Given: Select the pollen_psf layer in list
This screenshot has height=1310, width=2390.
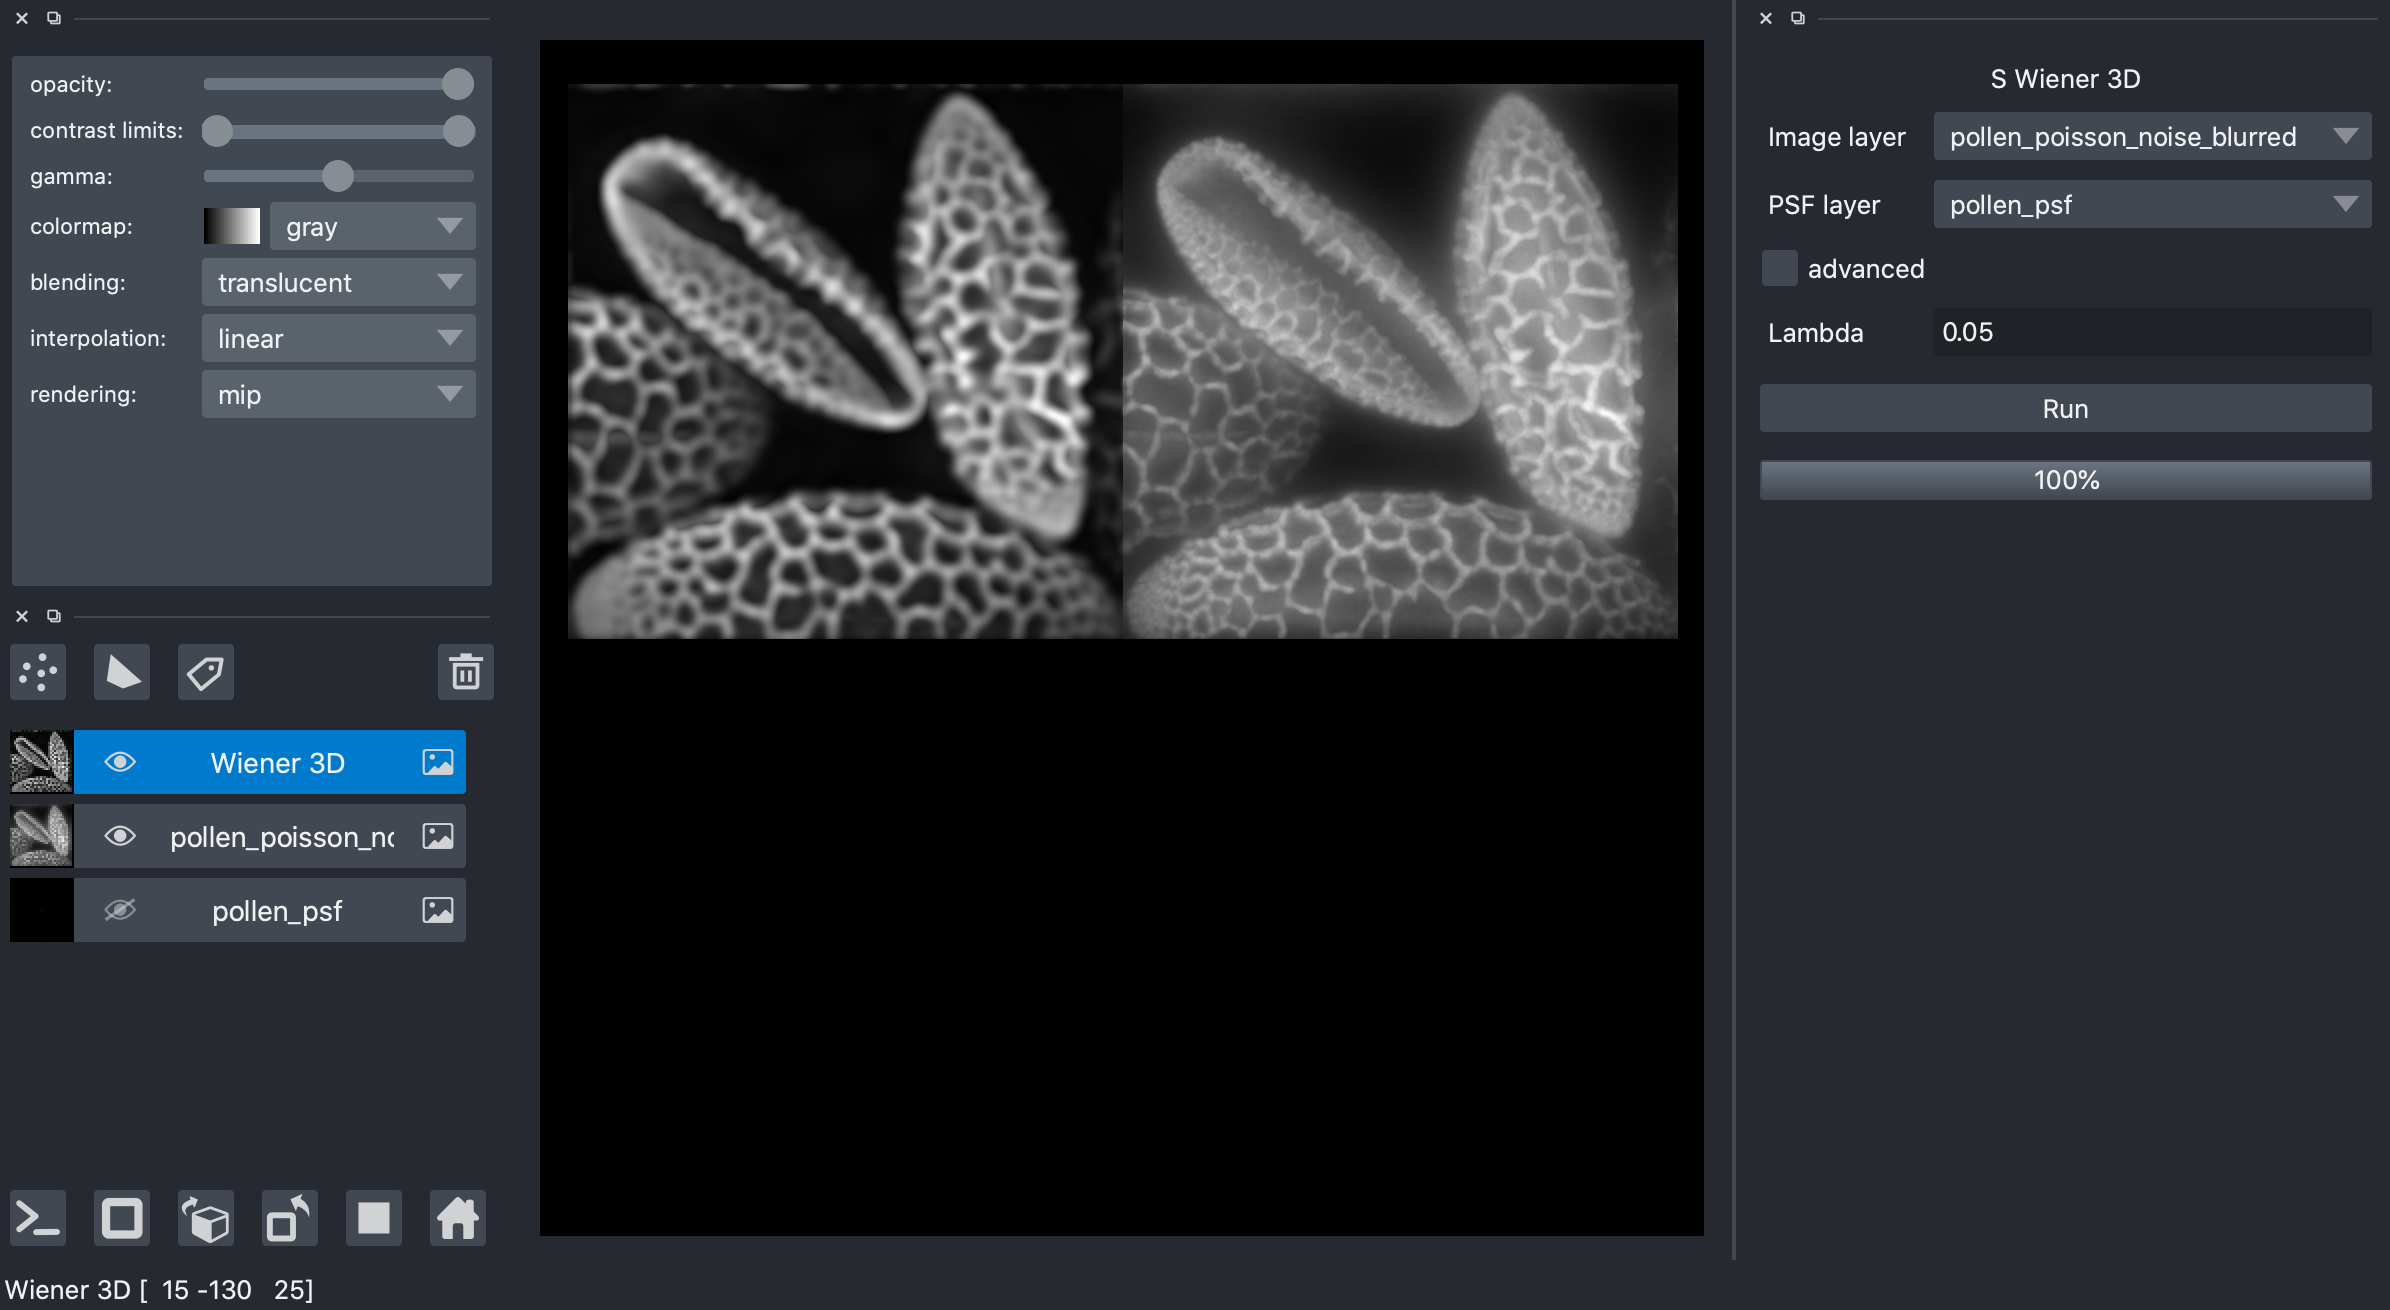Looking at the screenshot, I should (x=277, y=910).
